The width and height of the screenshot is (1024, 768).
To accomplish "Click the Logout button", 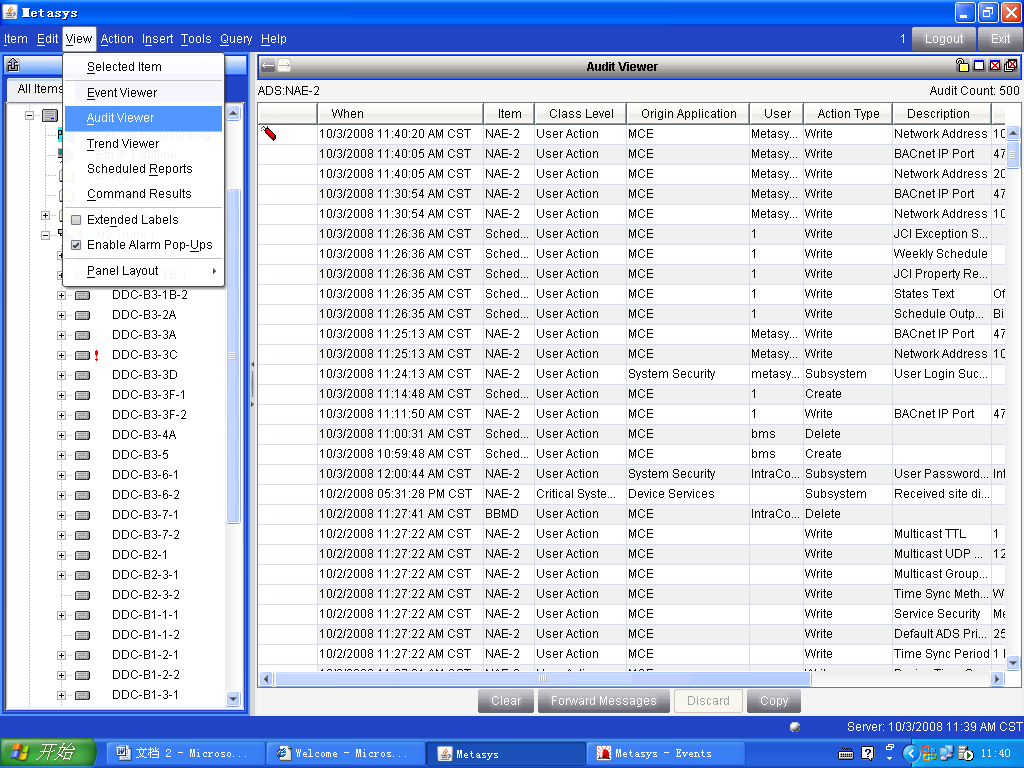I will [x=943, y=39].
